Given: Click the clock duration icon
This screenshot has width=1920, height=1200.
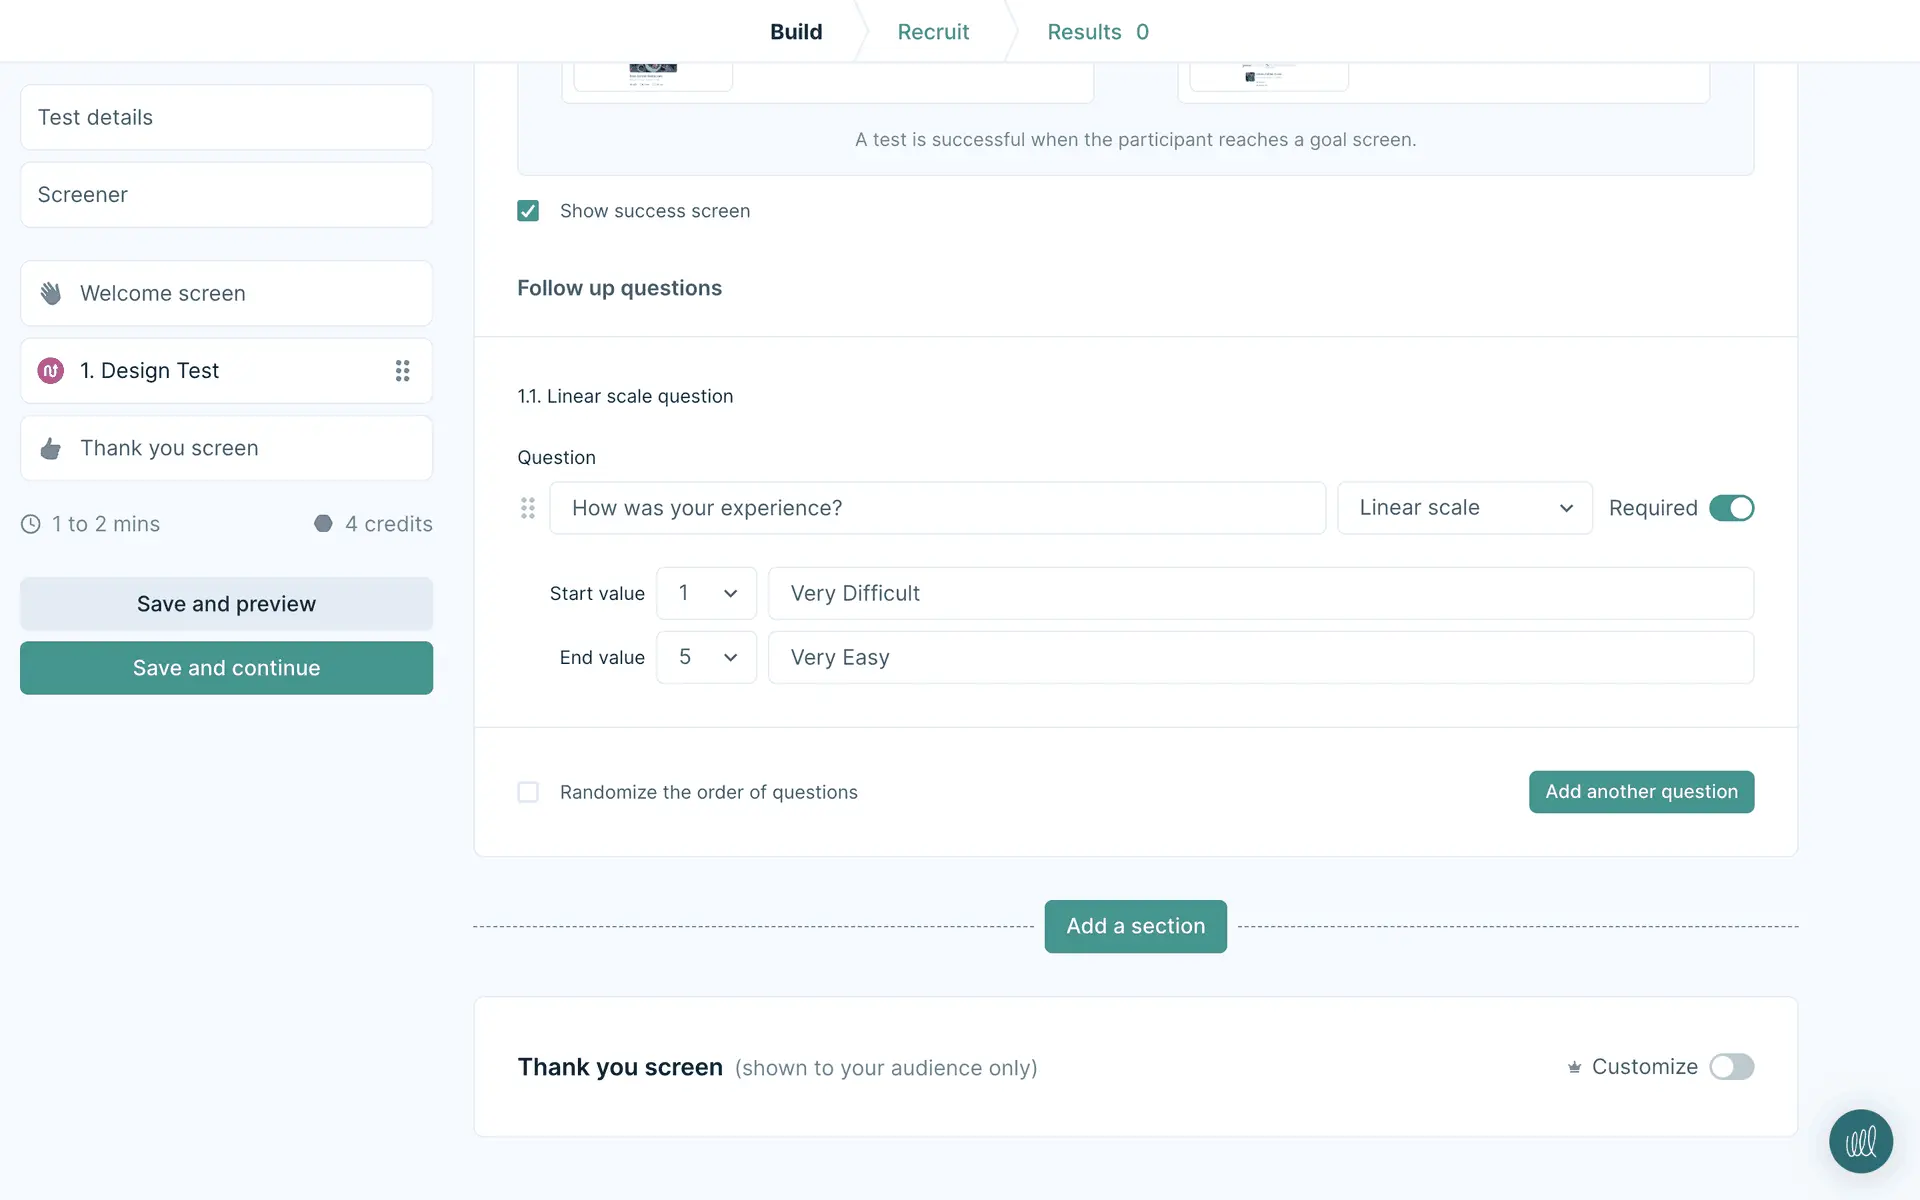Looking at the screenshot, I should [31, 524].
